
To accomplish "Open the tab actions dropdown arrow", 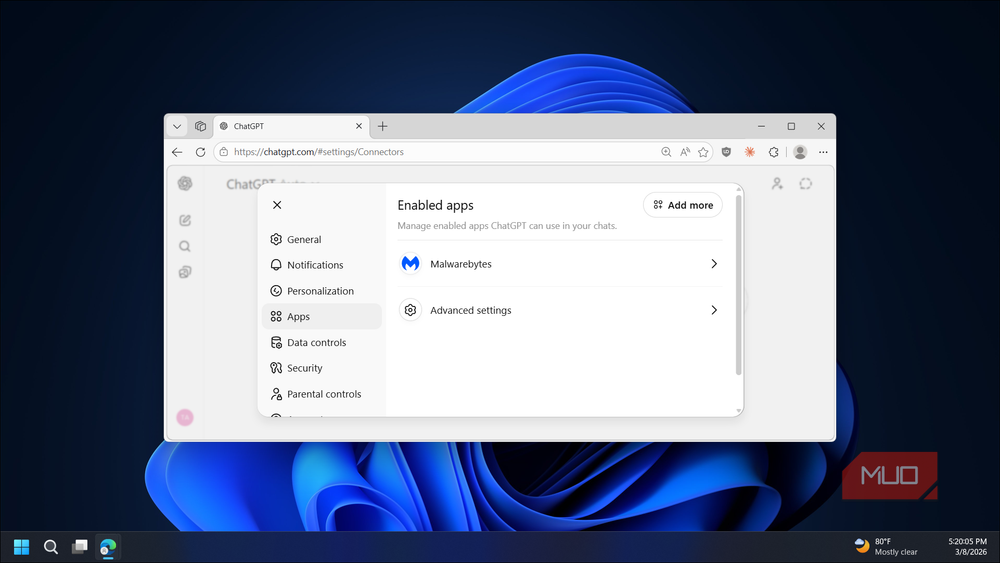I will [x=177, y=126].
